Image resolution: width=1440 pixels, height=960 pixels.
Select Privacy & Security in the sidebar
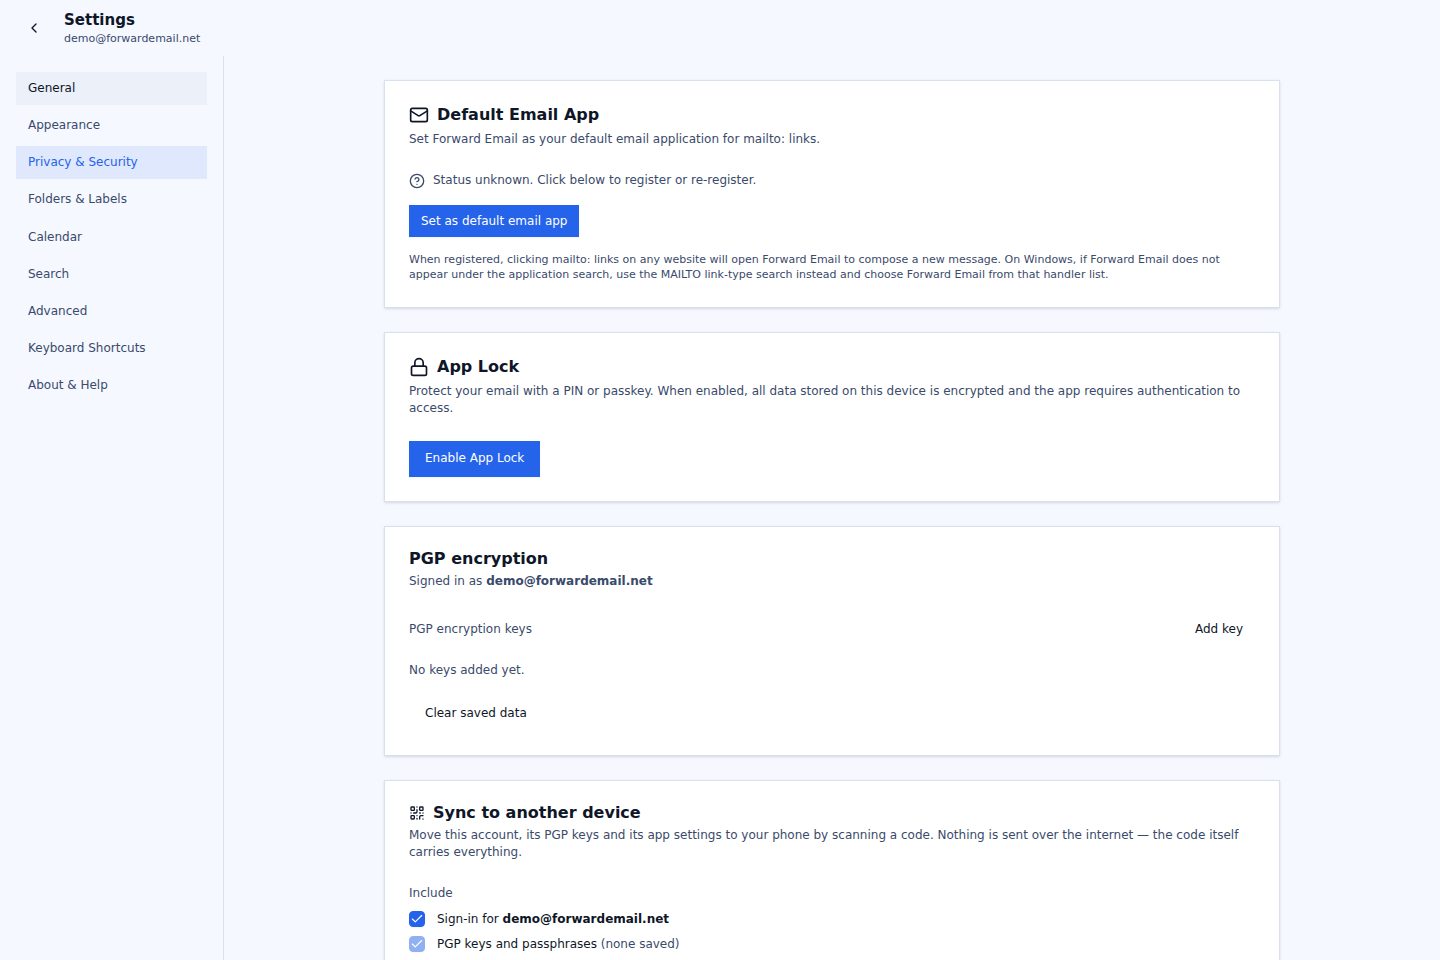point(111,162)
